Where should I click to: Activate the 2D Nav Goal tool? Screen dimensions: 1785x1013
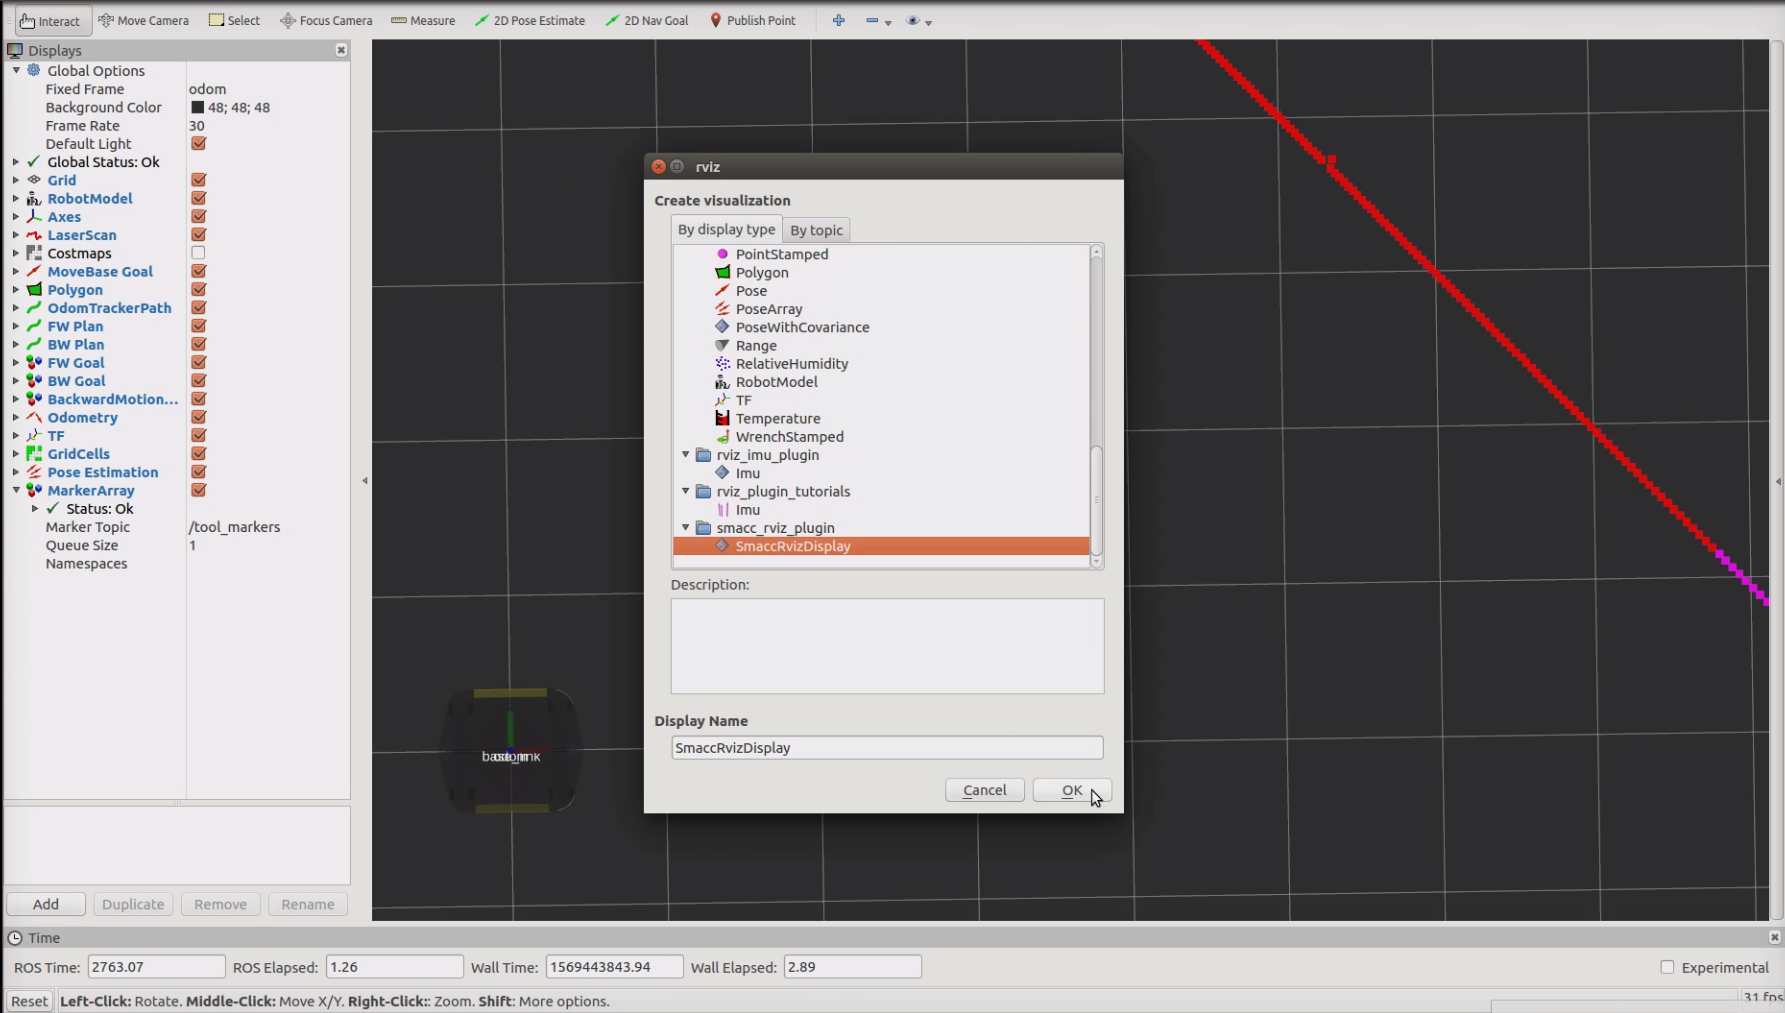(x=646, y=20)
